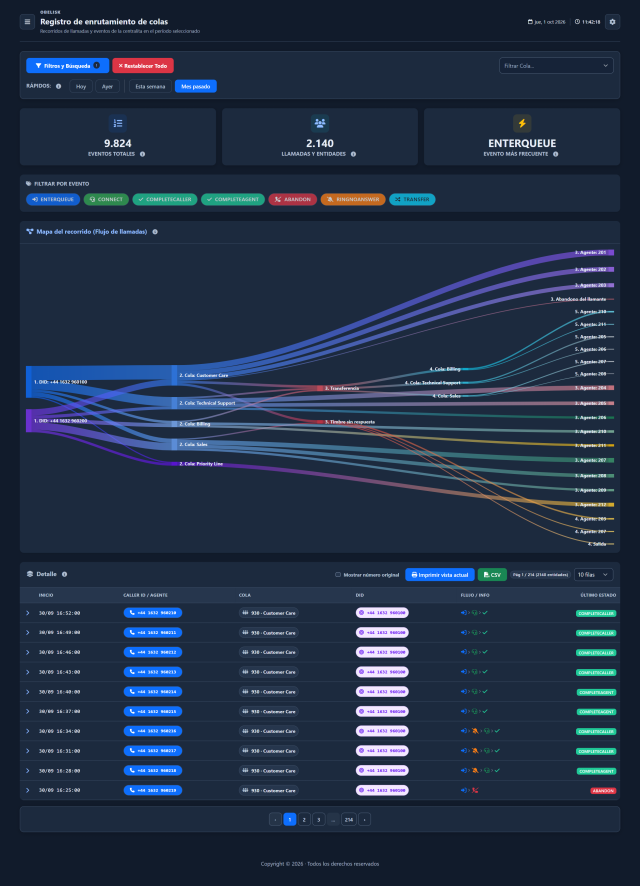Go to previous page arrow in pagination
Viewport: 640px width, 886px height.
[275, 819]
